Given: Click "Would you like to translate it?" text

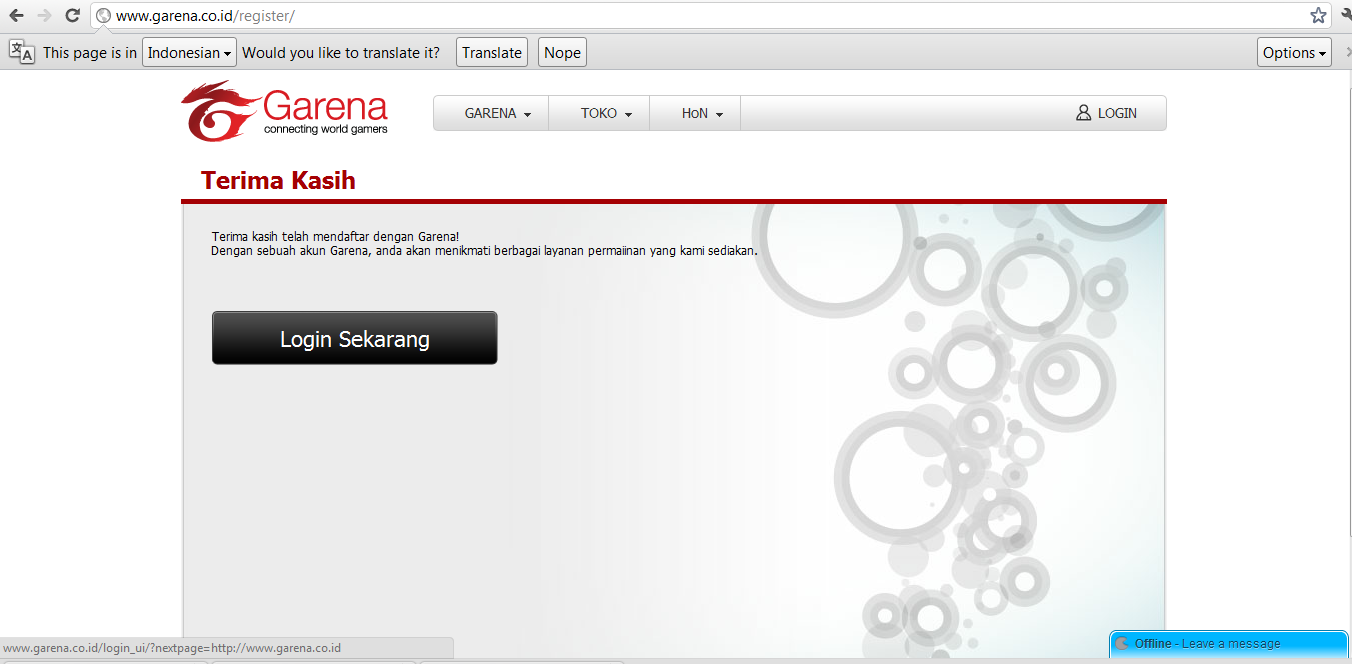Looking at the screenshot, I should [341, 53].
